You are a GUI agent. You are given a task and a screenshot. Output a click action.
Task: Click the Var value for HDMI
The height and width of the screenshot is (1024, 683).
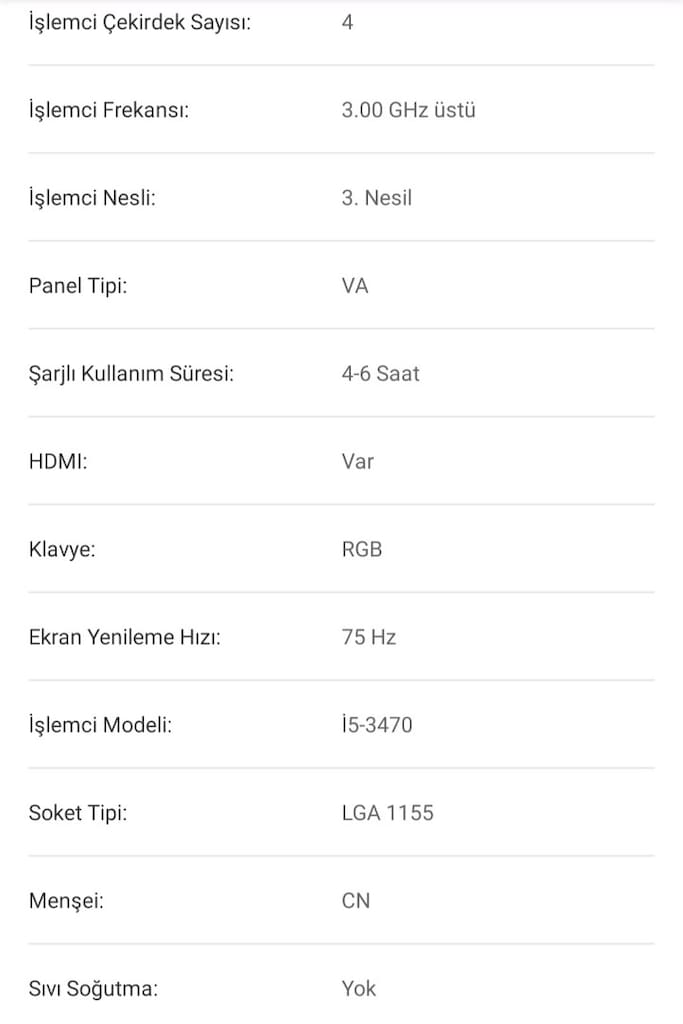tap(358, 462)
